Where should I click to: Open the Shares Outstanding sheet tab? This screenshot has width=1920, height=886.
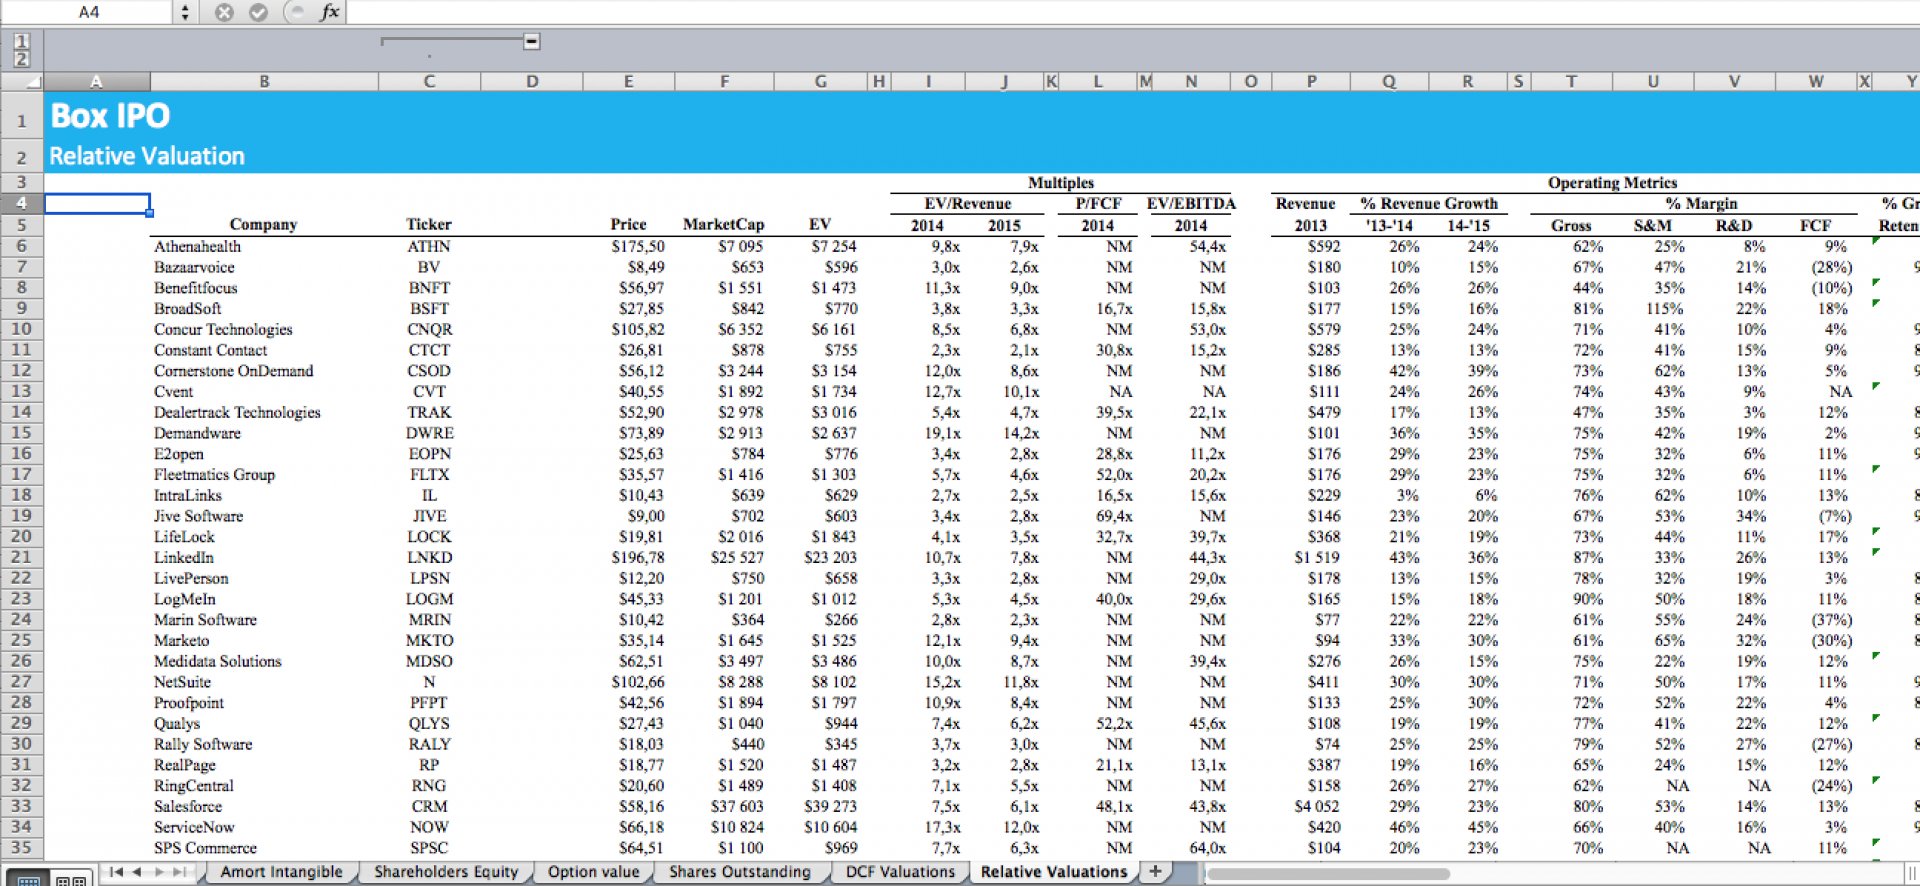point(740,872)
